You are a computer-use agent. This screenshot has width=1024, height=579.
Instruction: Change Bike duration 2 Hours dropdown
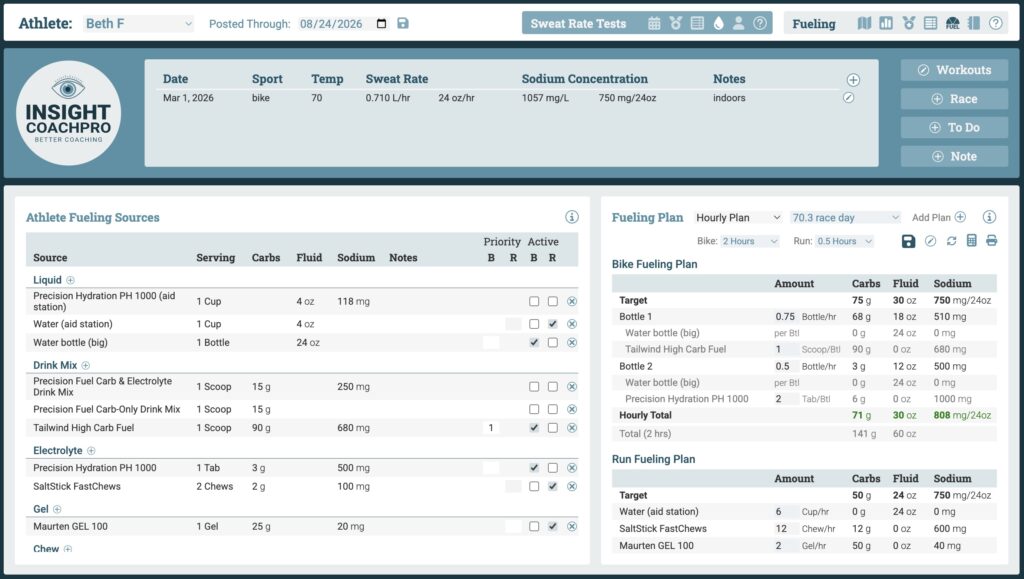pyautogui.click(x=750, y=241)
